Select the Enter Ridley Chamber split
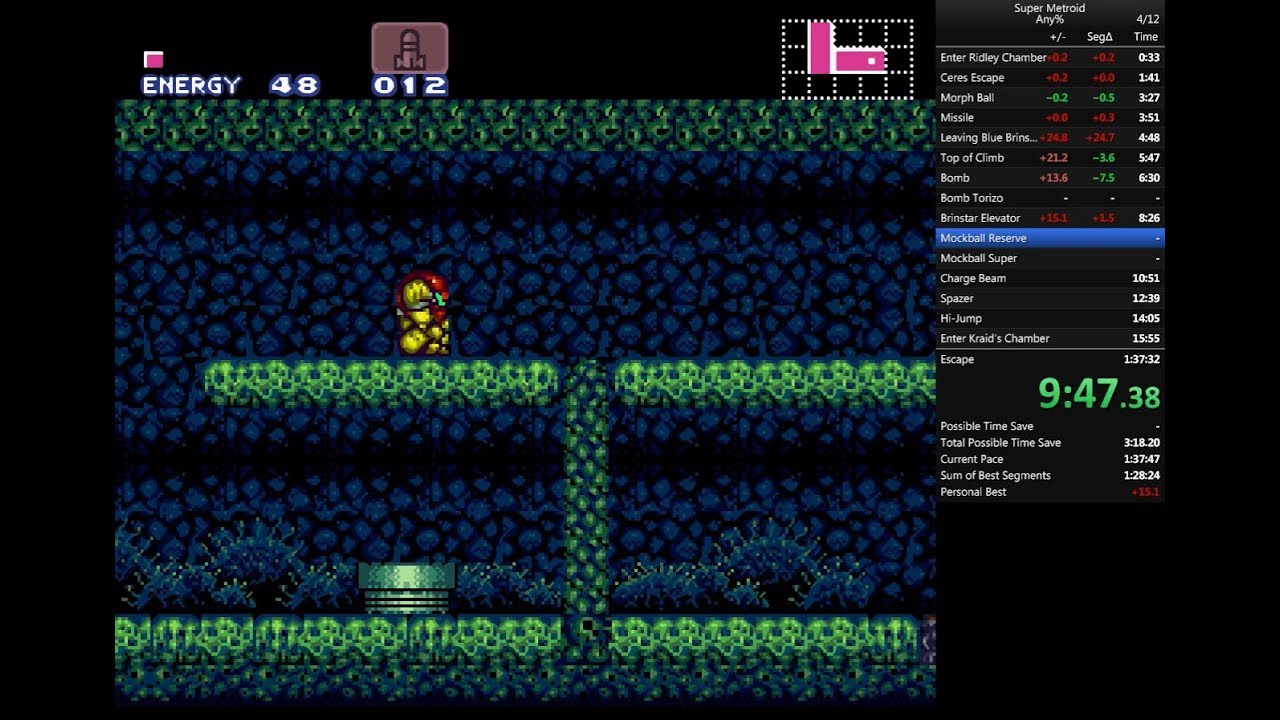The image size is (1280, 720). 1050,58
